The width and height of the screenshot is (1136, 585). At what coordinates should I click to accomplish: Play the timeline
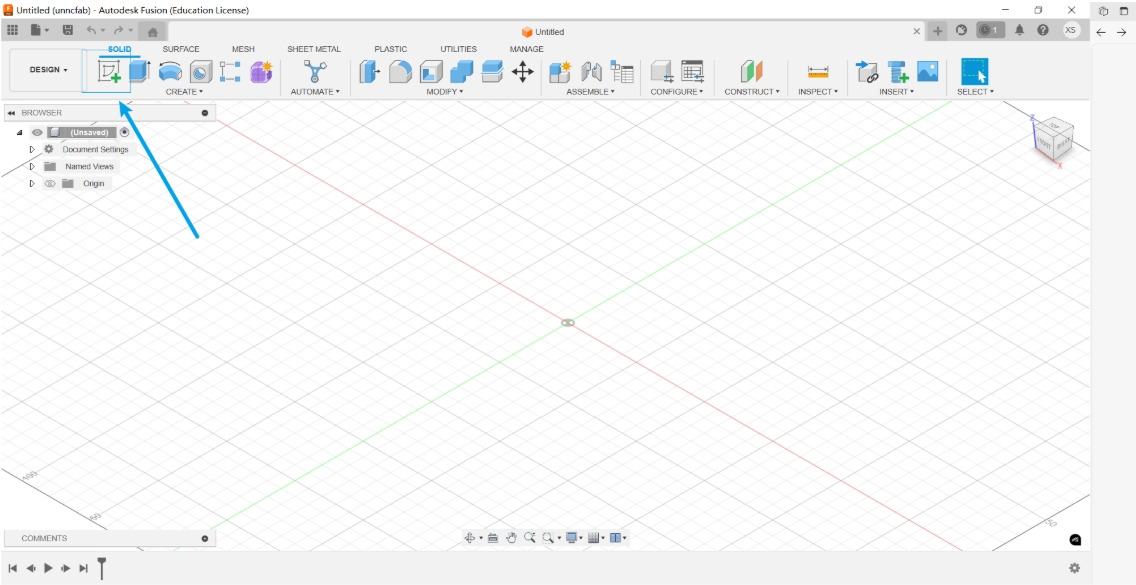point(48,568)
